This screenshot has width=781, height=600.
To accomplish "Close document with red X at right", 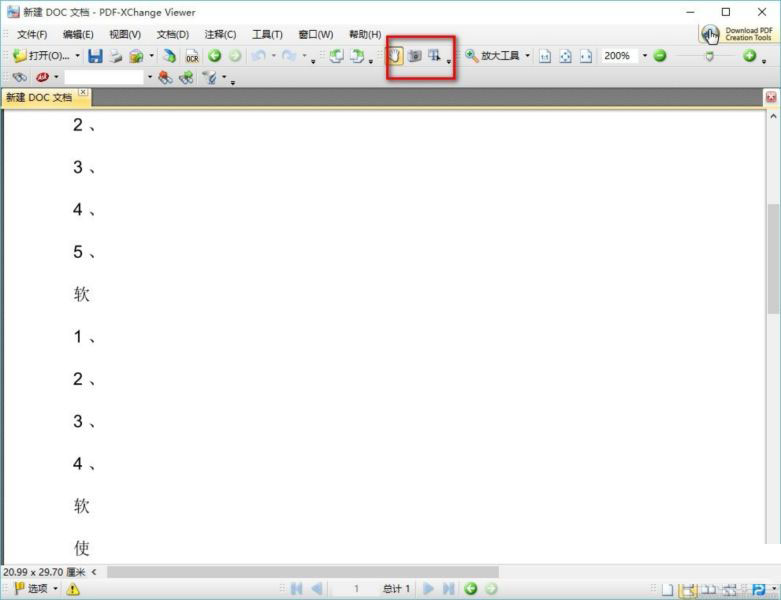I will tap(771, 97).
